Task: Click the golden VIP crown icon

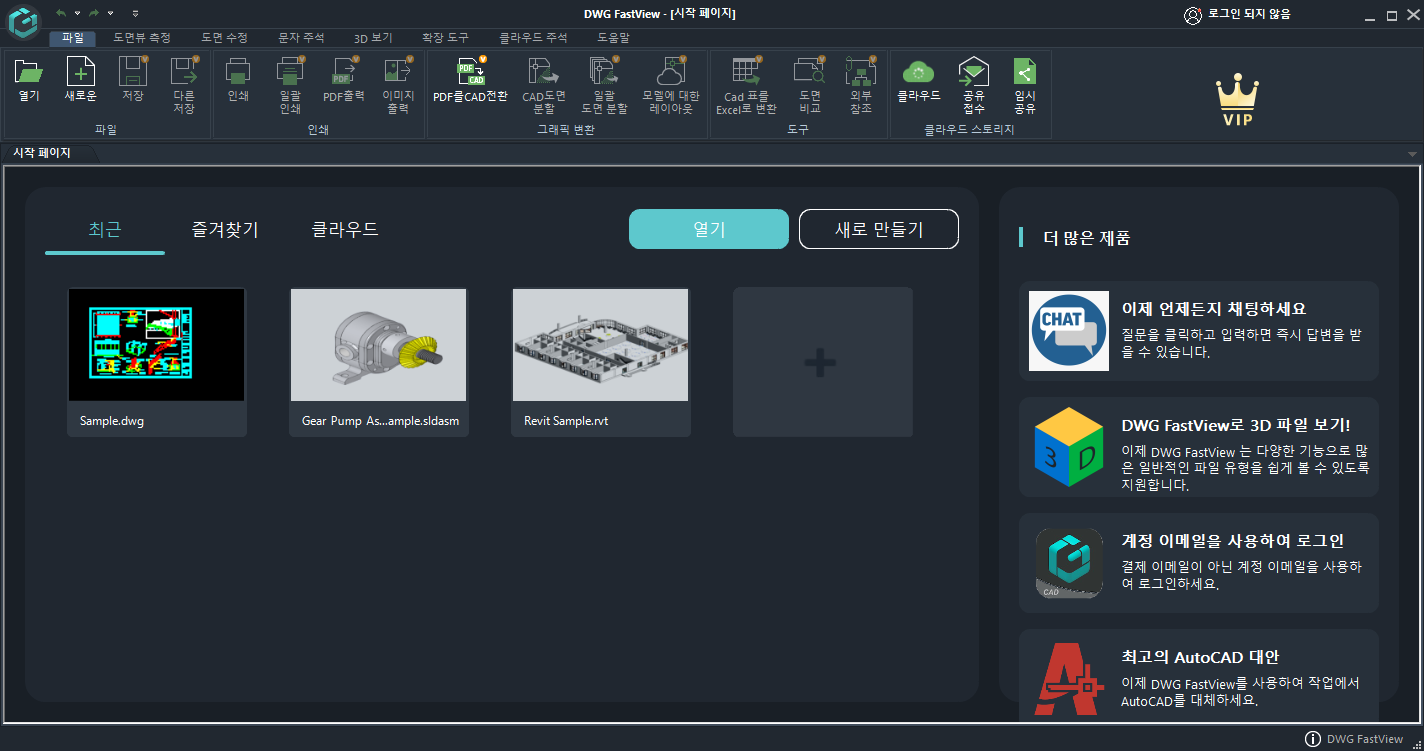Action: pyautogui.click(x=1237, y=99)
